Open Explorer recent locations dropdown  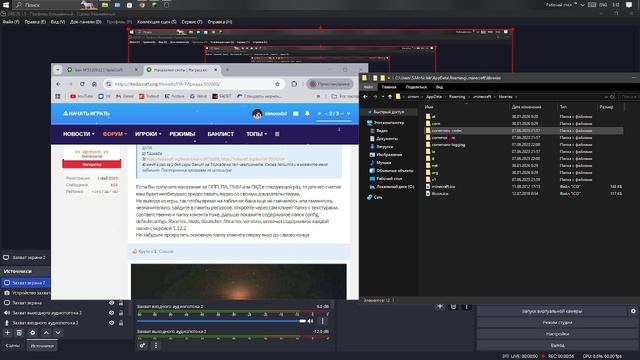coord(383,97)
